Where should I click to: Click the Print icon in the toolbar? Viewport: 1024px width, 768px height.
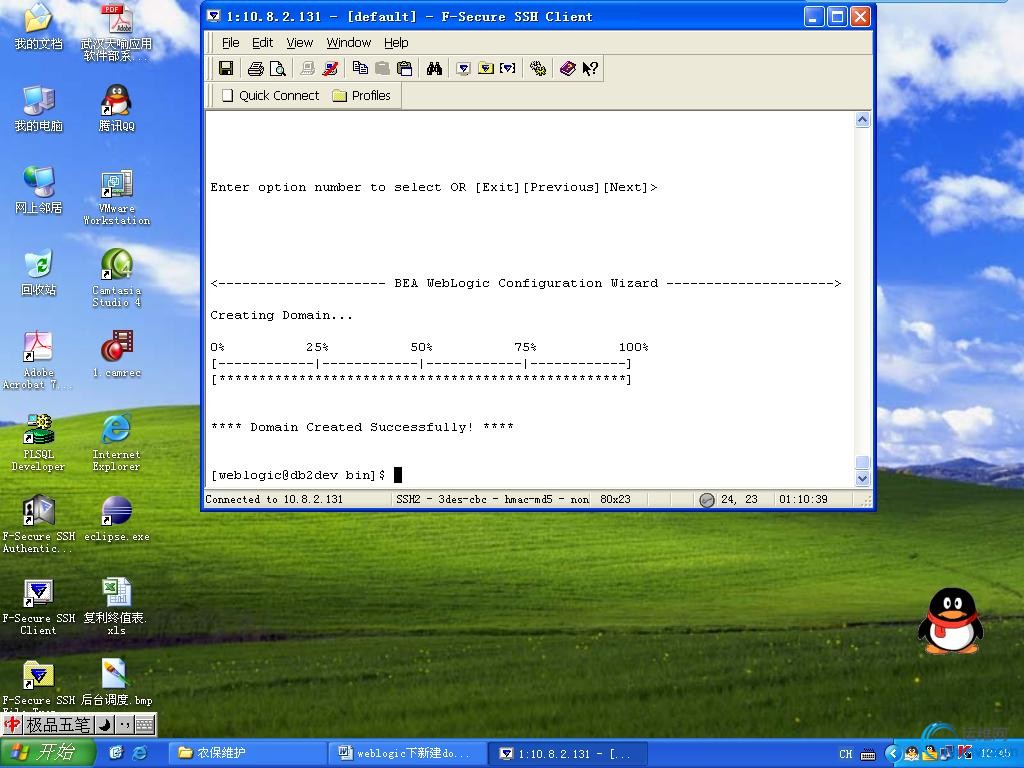pyautogui.click(x=255, y=68)
